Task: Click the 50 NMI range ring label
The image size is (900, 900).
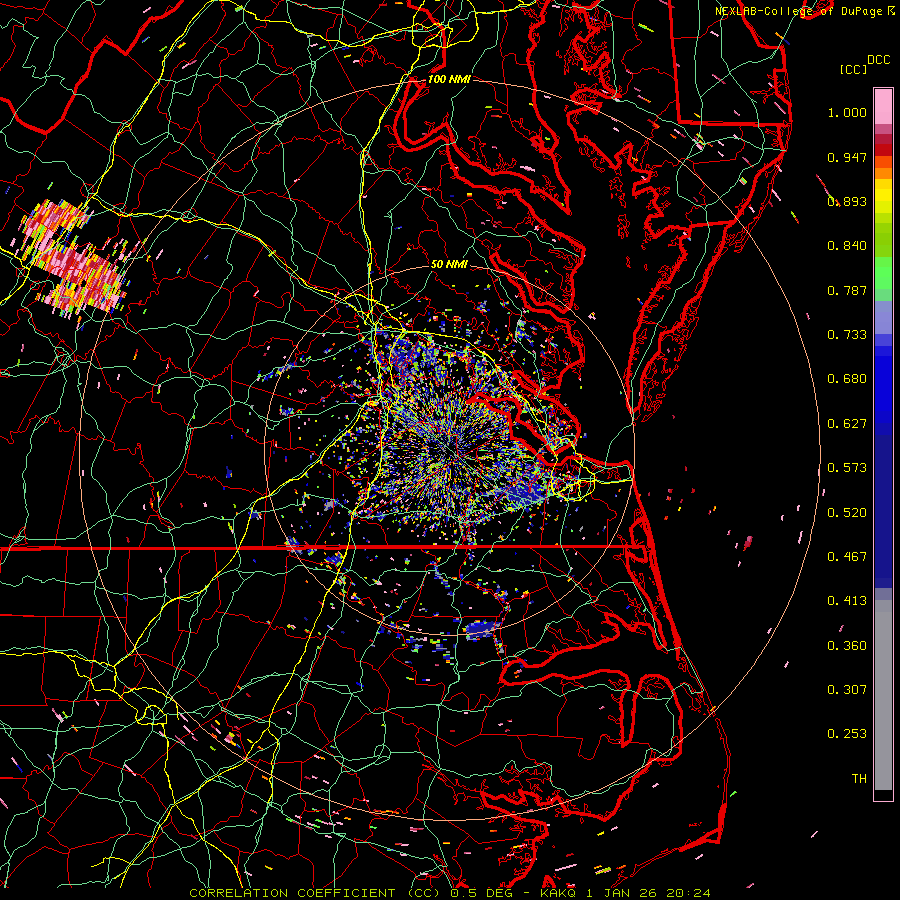Action: 449,264
